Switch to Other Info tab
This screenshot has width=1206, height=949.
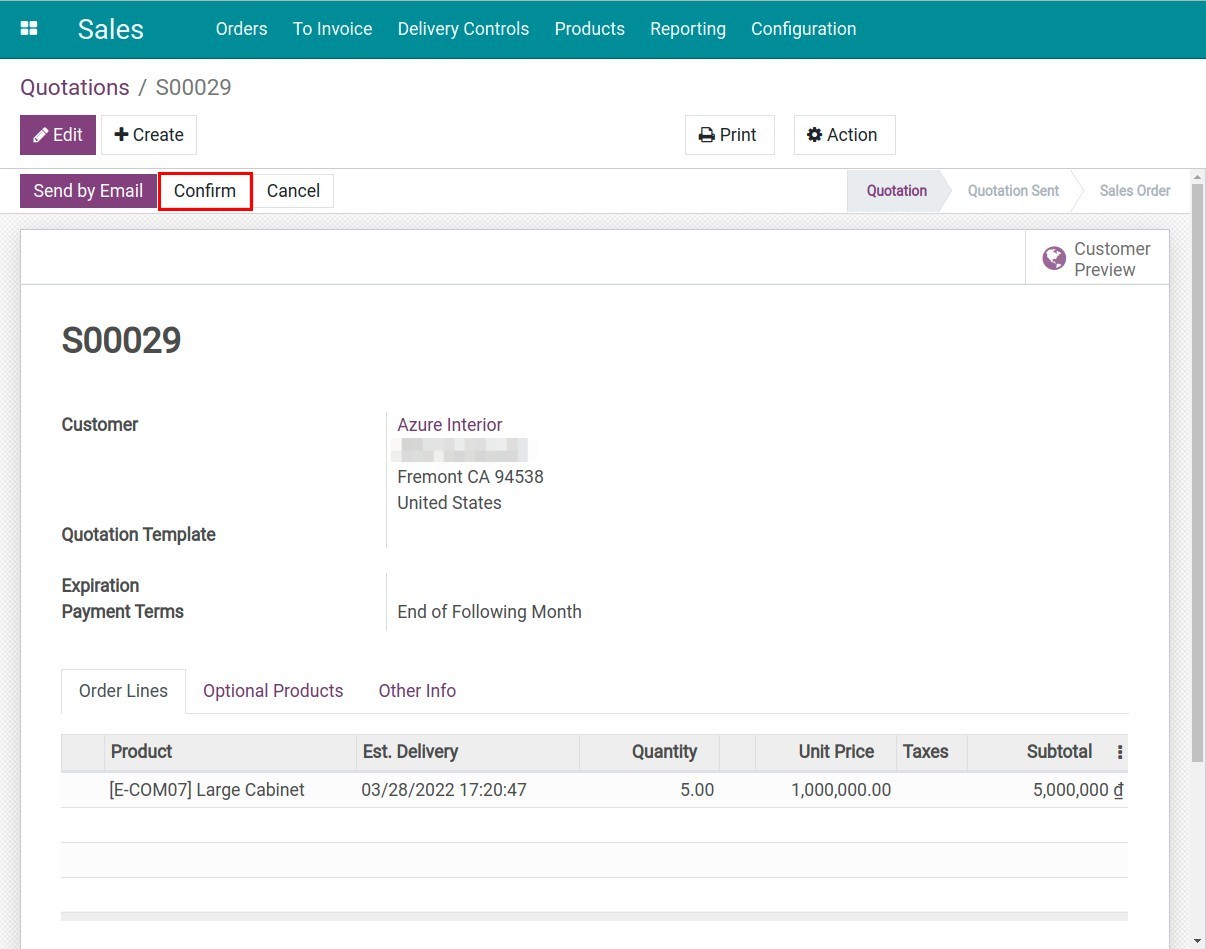click(x=417, y=691)
